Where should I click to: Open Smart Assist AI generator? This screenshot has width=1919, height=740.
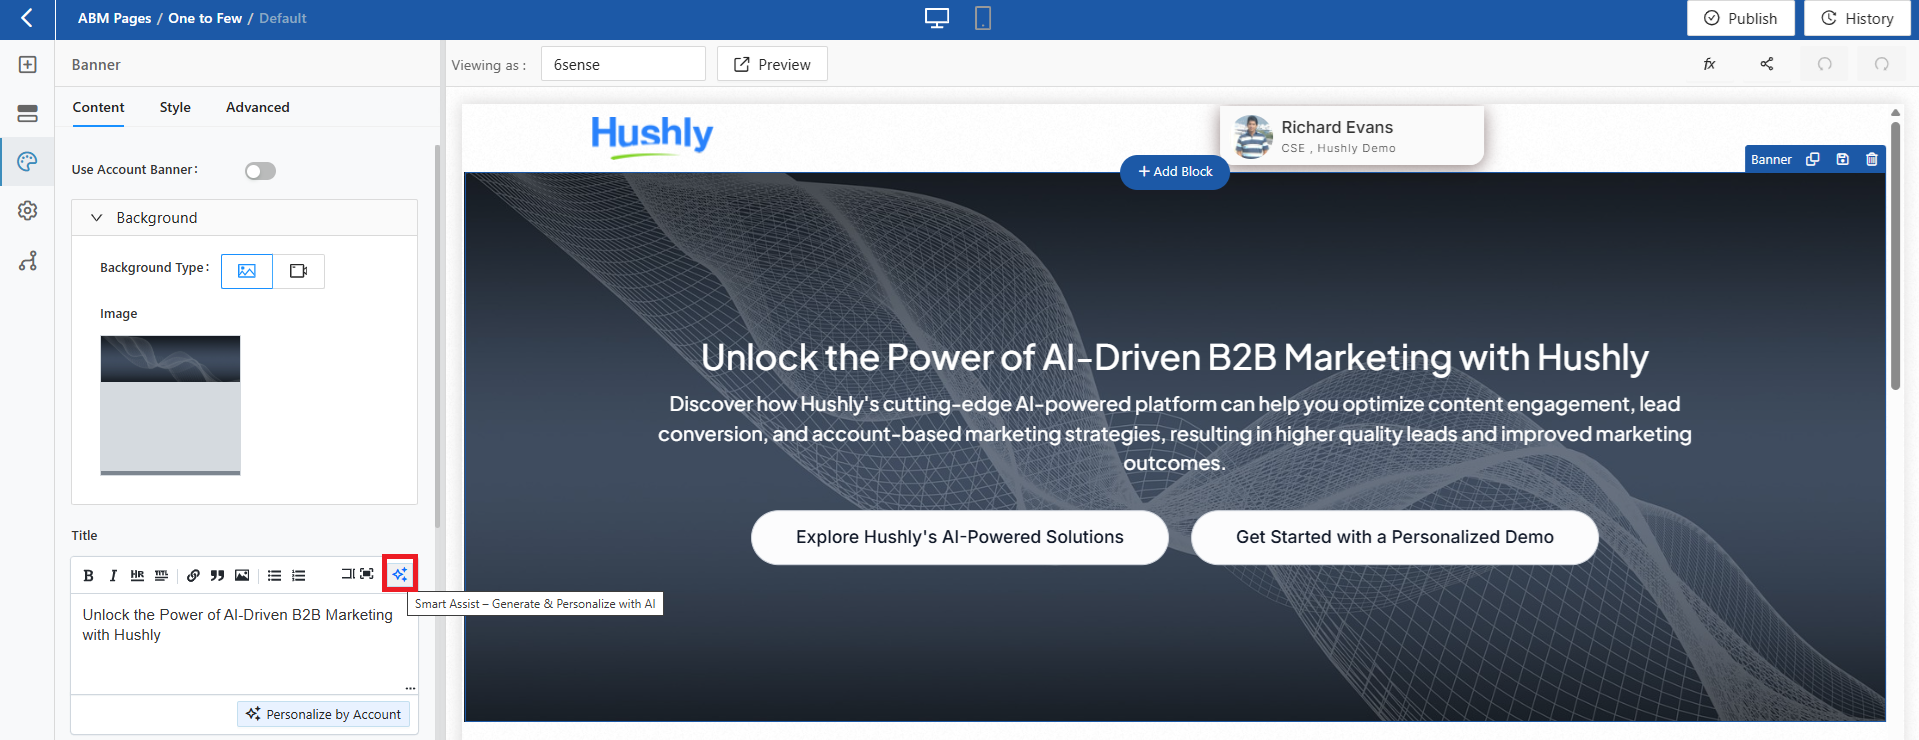(x=400, y=574)
